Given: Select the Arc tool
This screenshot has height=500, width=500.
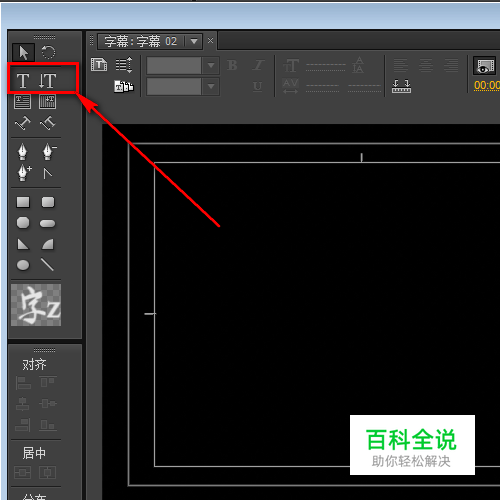Looking at the screenshot, I should [x=48, y=244].
